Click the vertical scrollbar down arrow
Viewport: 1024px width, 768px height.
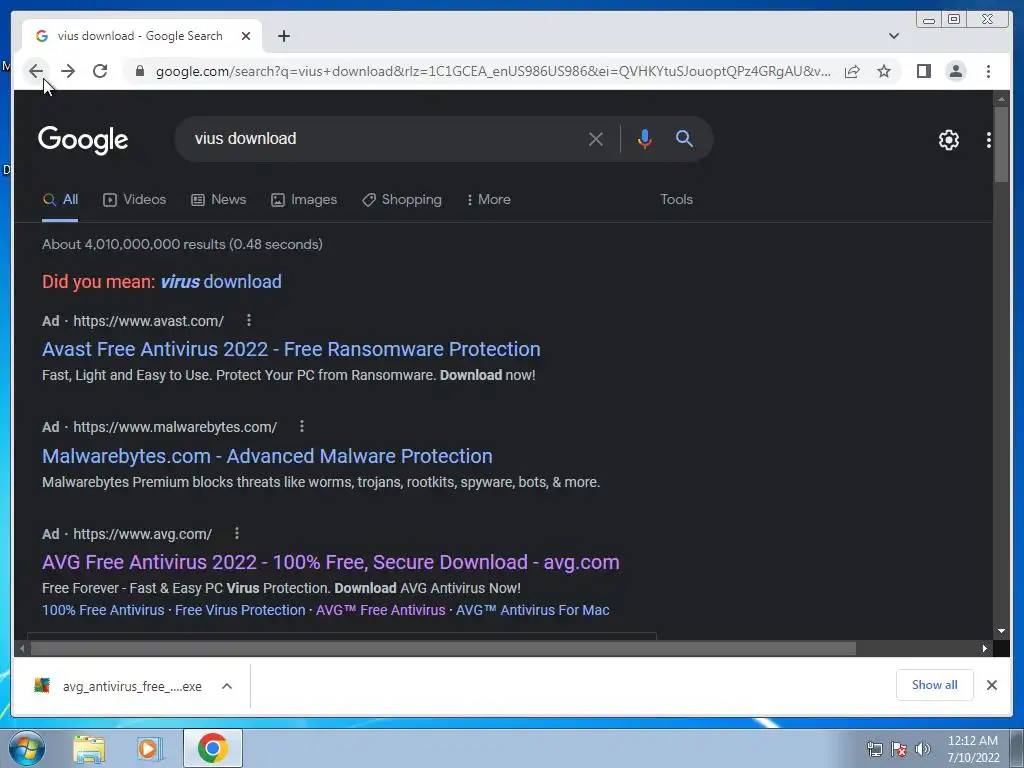[1001, 632]
